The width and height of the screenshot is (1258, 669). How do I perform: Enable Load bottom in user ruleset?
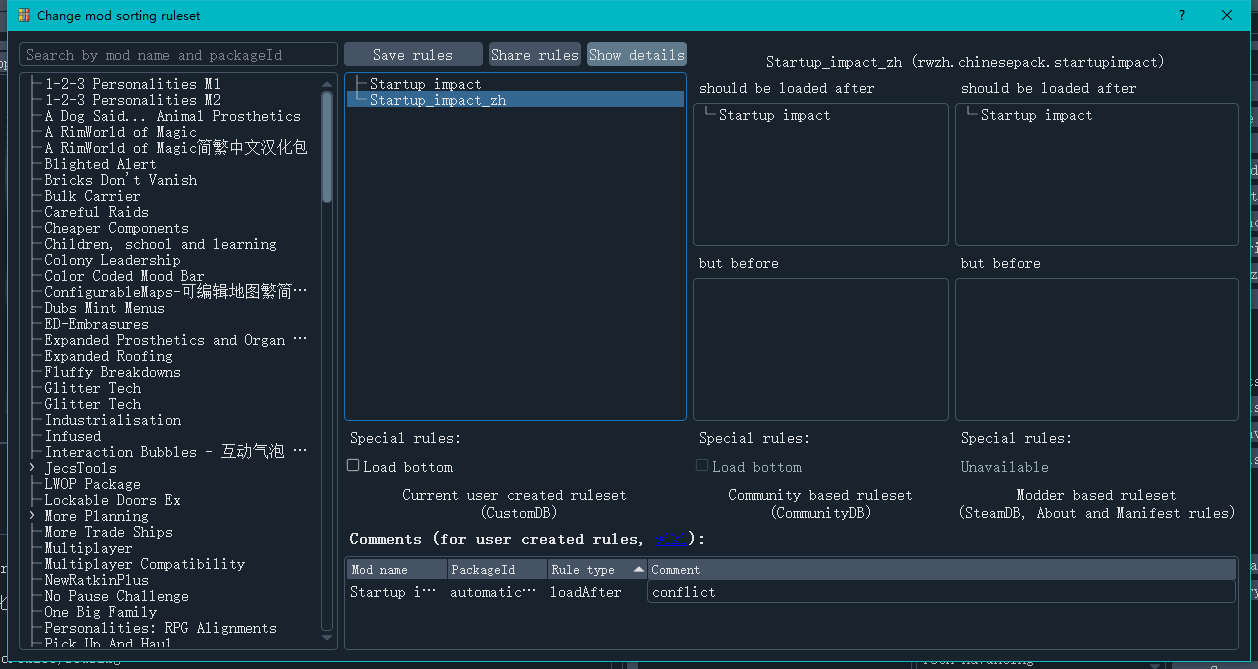click(x=353, y=466)
